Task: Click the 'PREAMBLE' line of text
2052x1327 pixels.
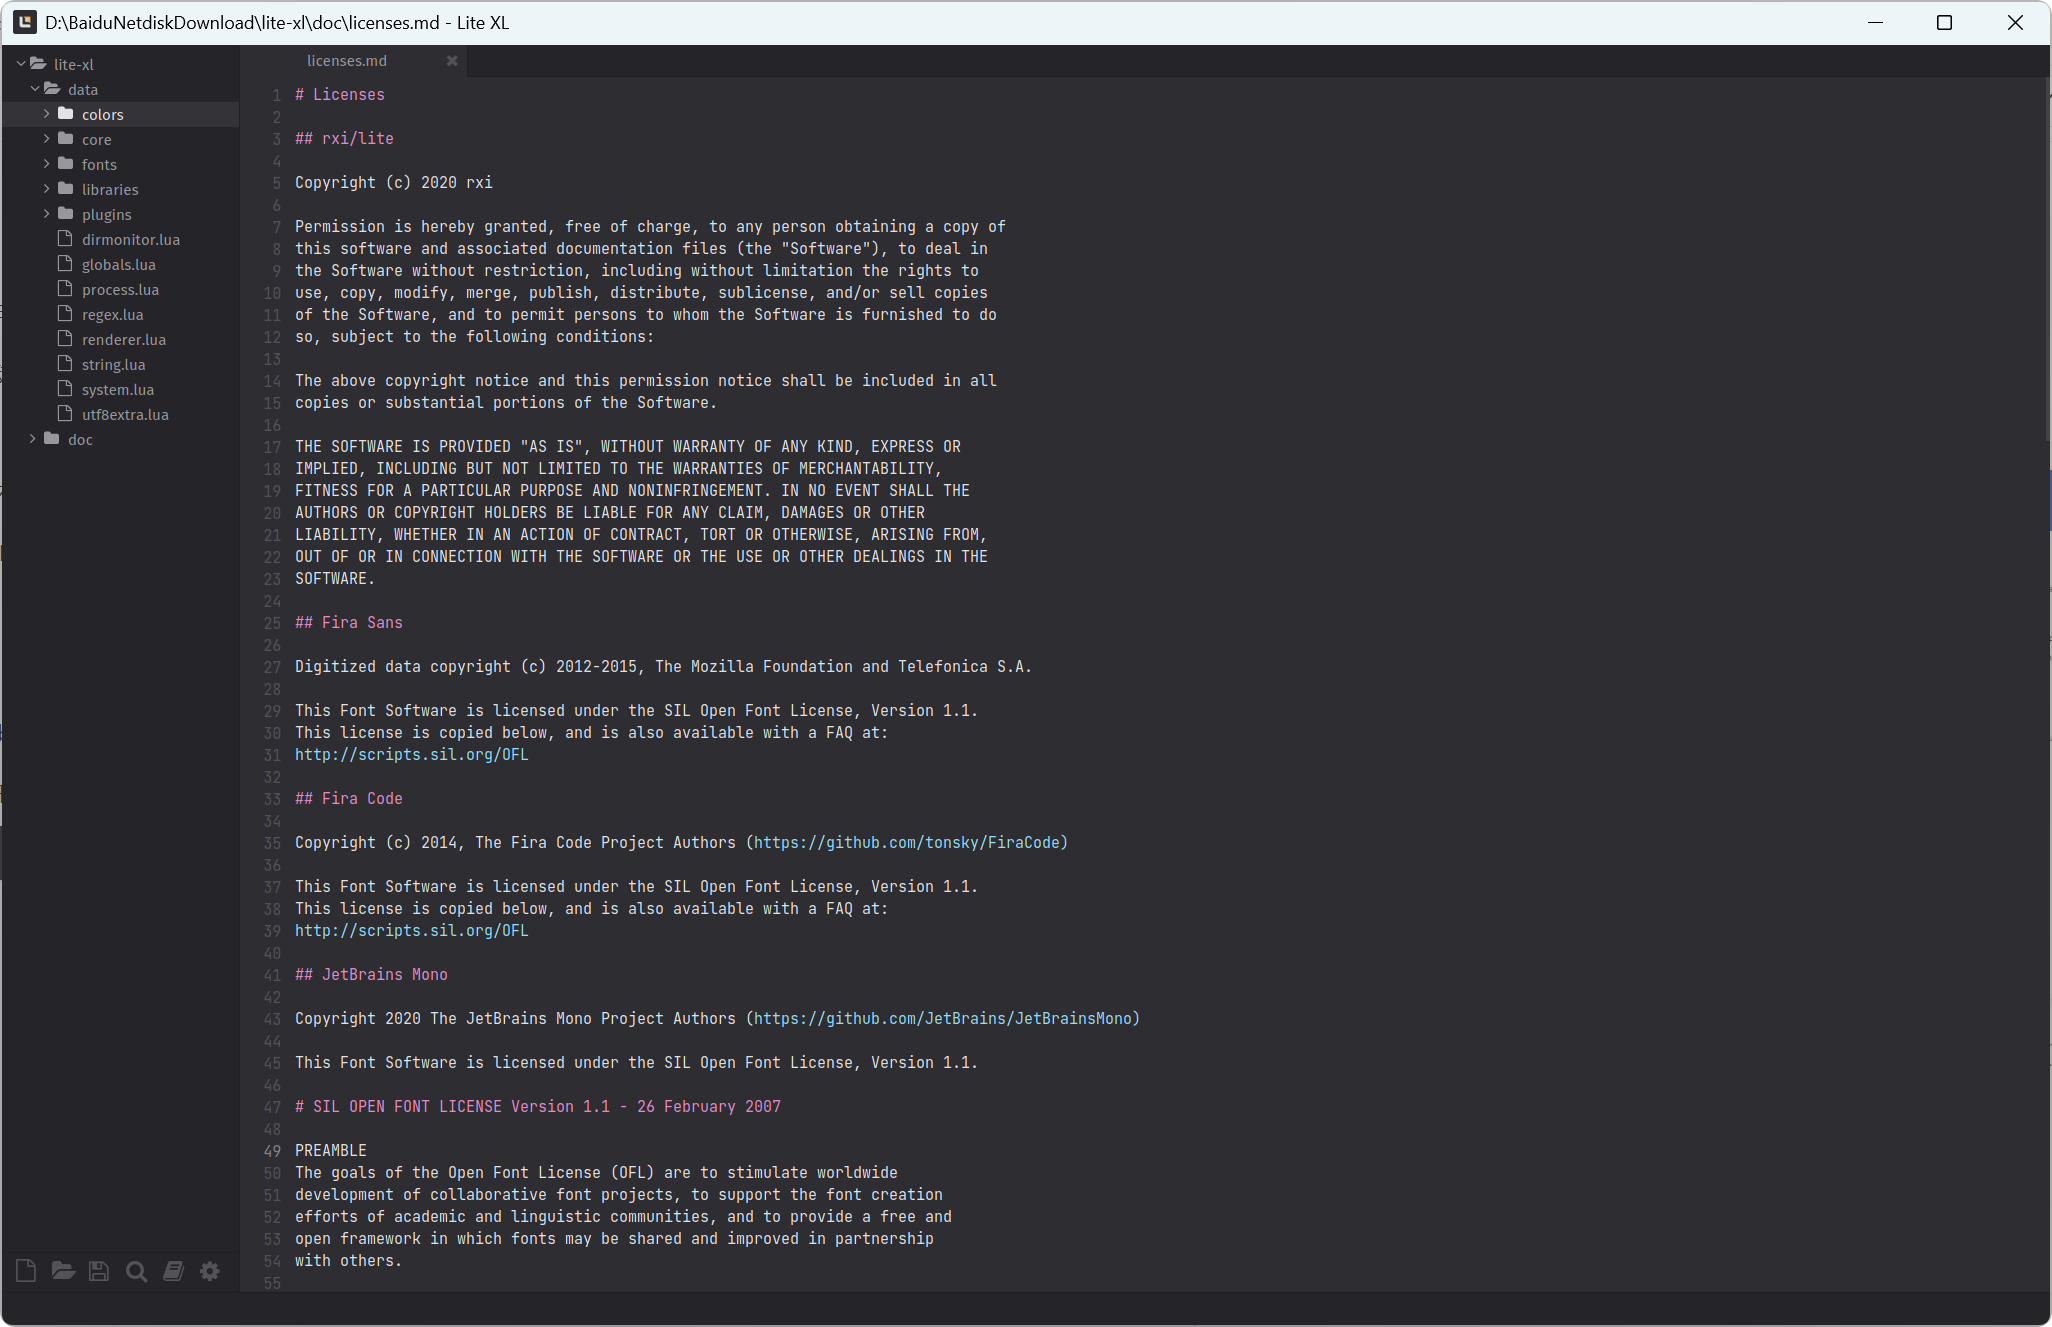Action: coord(331,1151)
